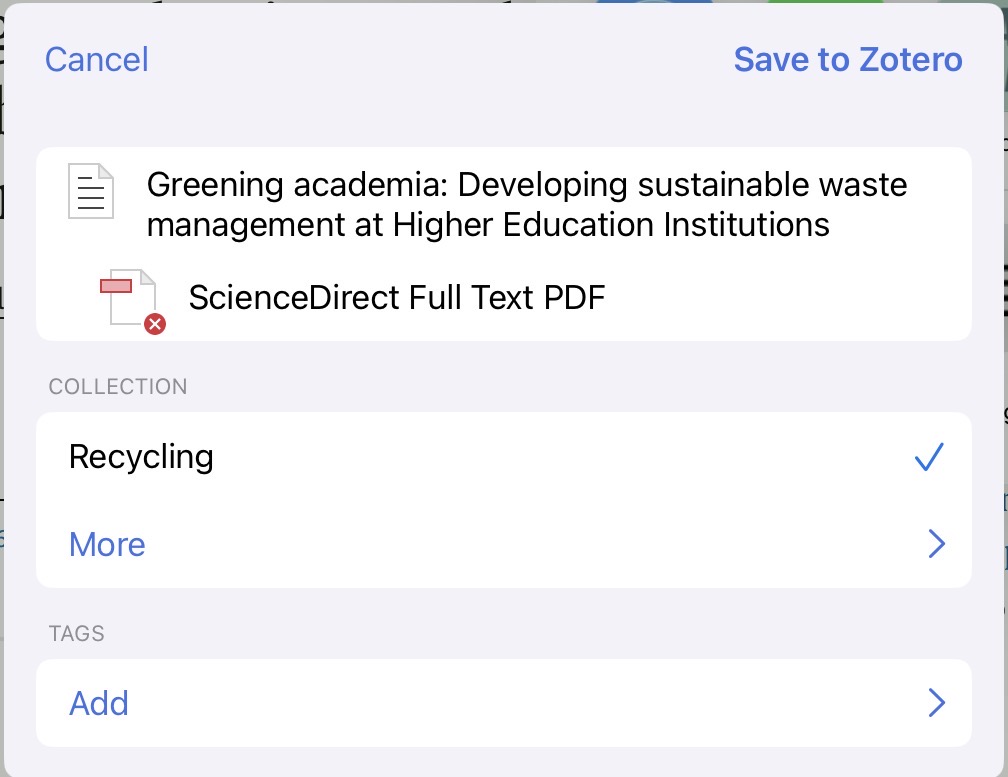Tap Add to add tags

[x=99, y=703]
